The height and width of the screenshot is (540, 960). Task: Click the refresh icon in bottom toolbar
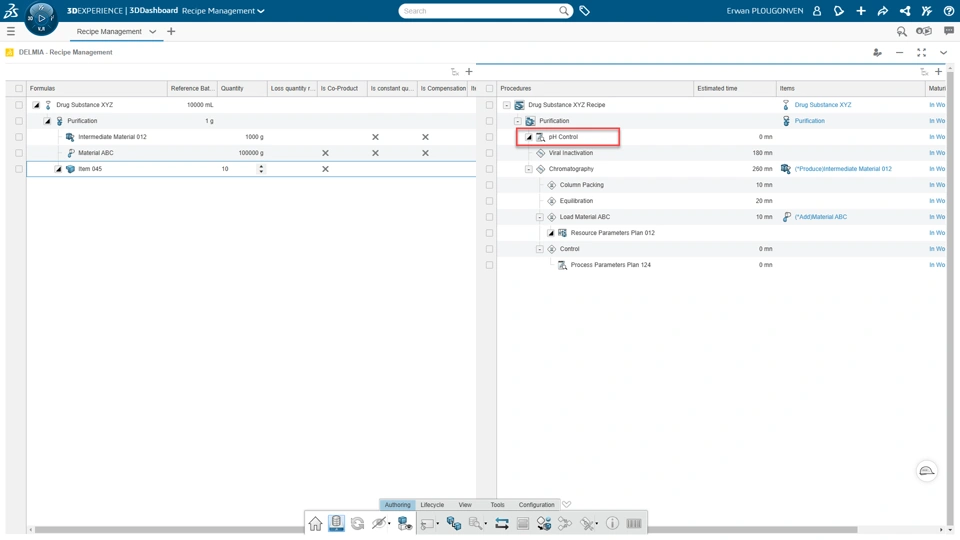coord(358,523)
